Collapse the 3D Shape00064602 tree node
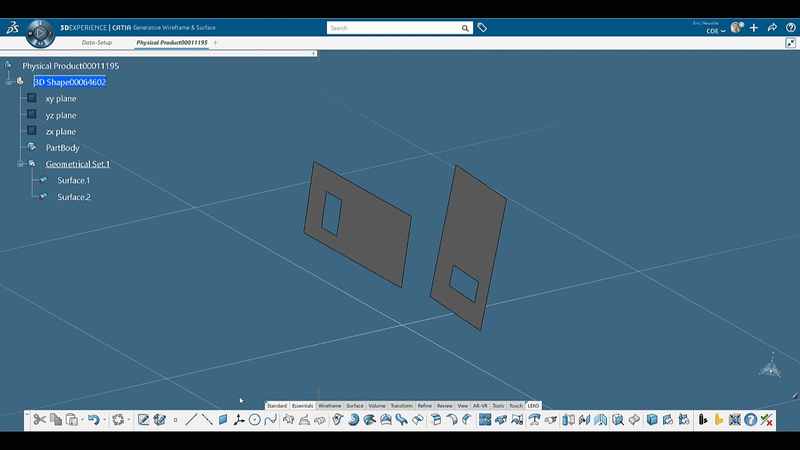800x450 pixels. click(9, 82)
